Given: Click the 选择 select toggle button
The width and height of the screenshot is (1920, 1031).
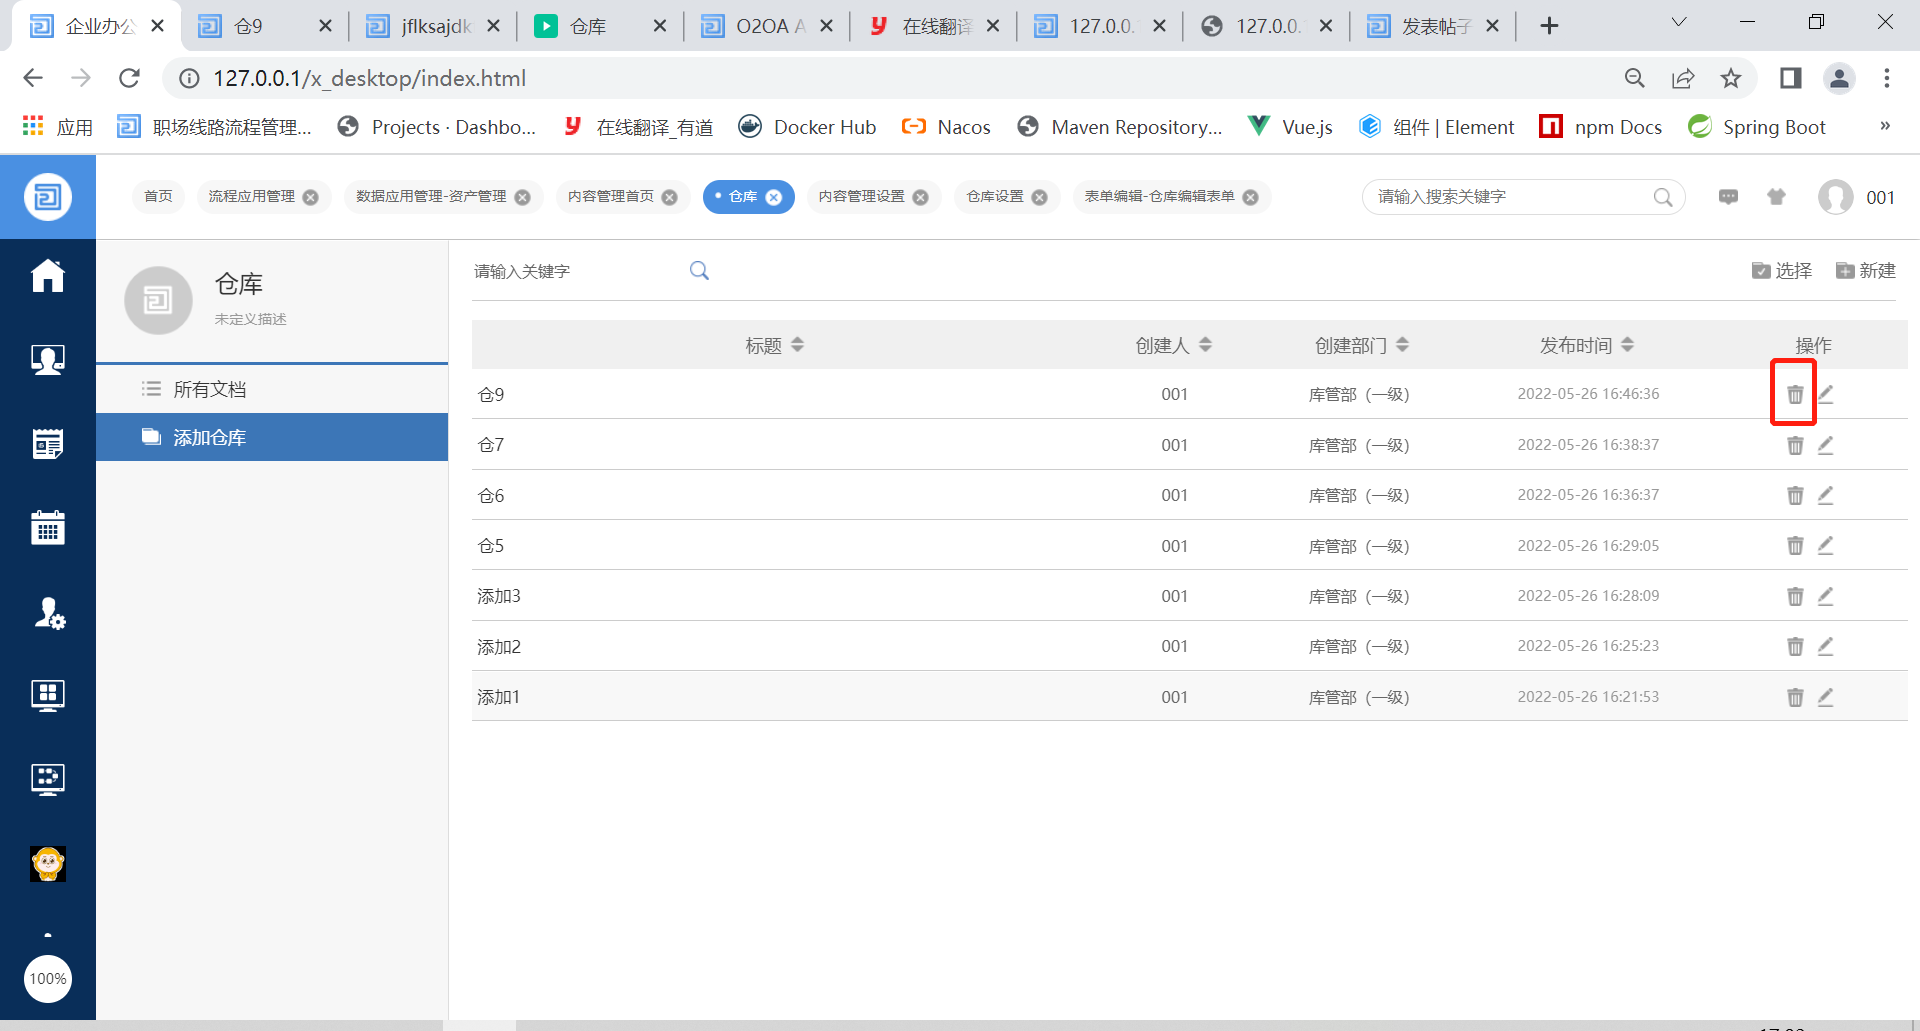Looking at the screenshot, I should coord(1782,271).
